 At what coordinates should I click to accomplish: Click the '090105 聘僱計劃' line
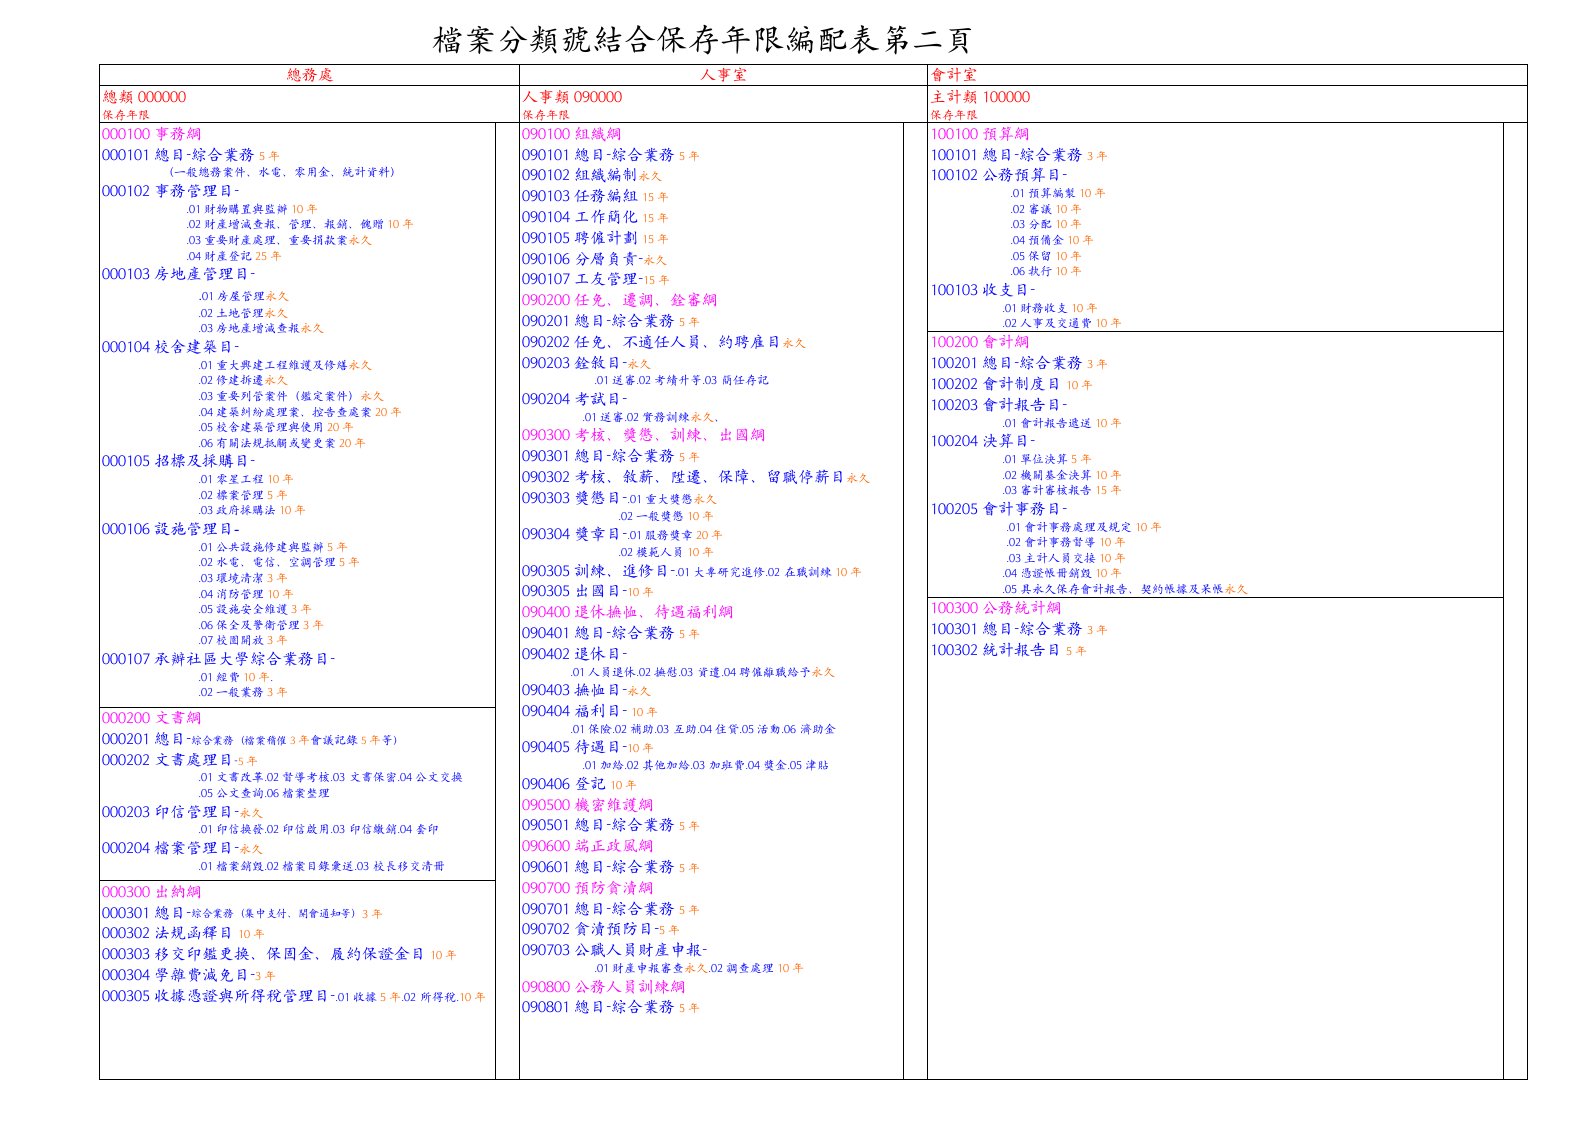point(595,238)
